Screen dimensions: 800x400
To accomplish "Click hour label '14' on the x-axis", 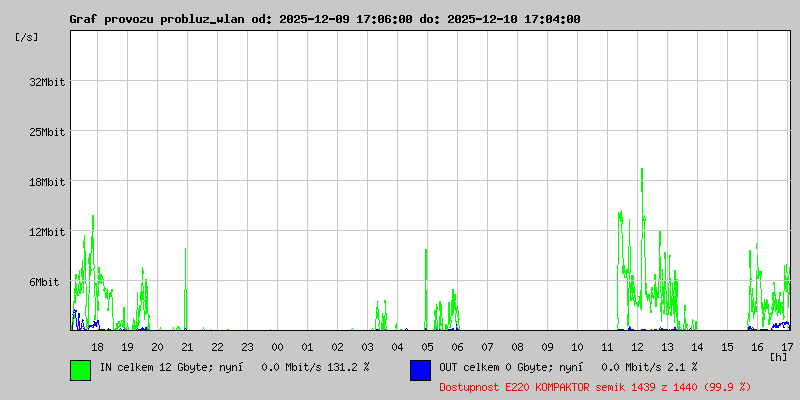I will [x=697, y=347].
